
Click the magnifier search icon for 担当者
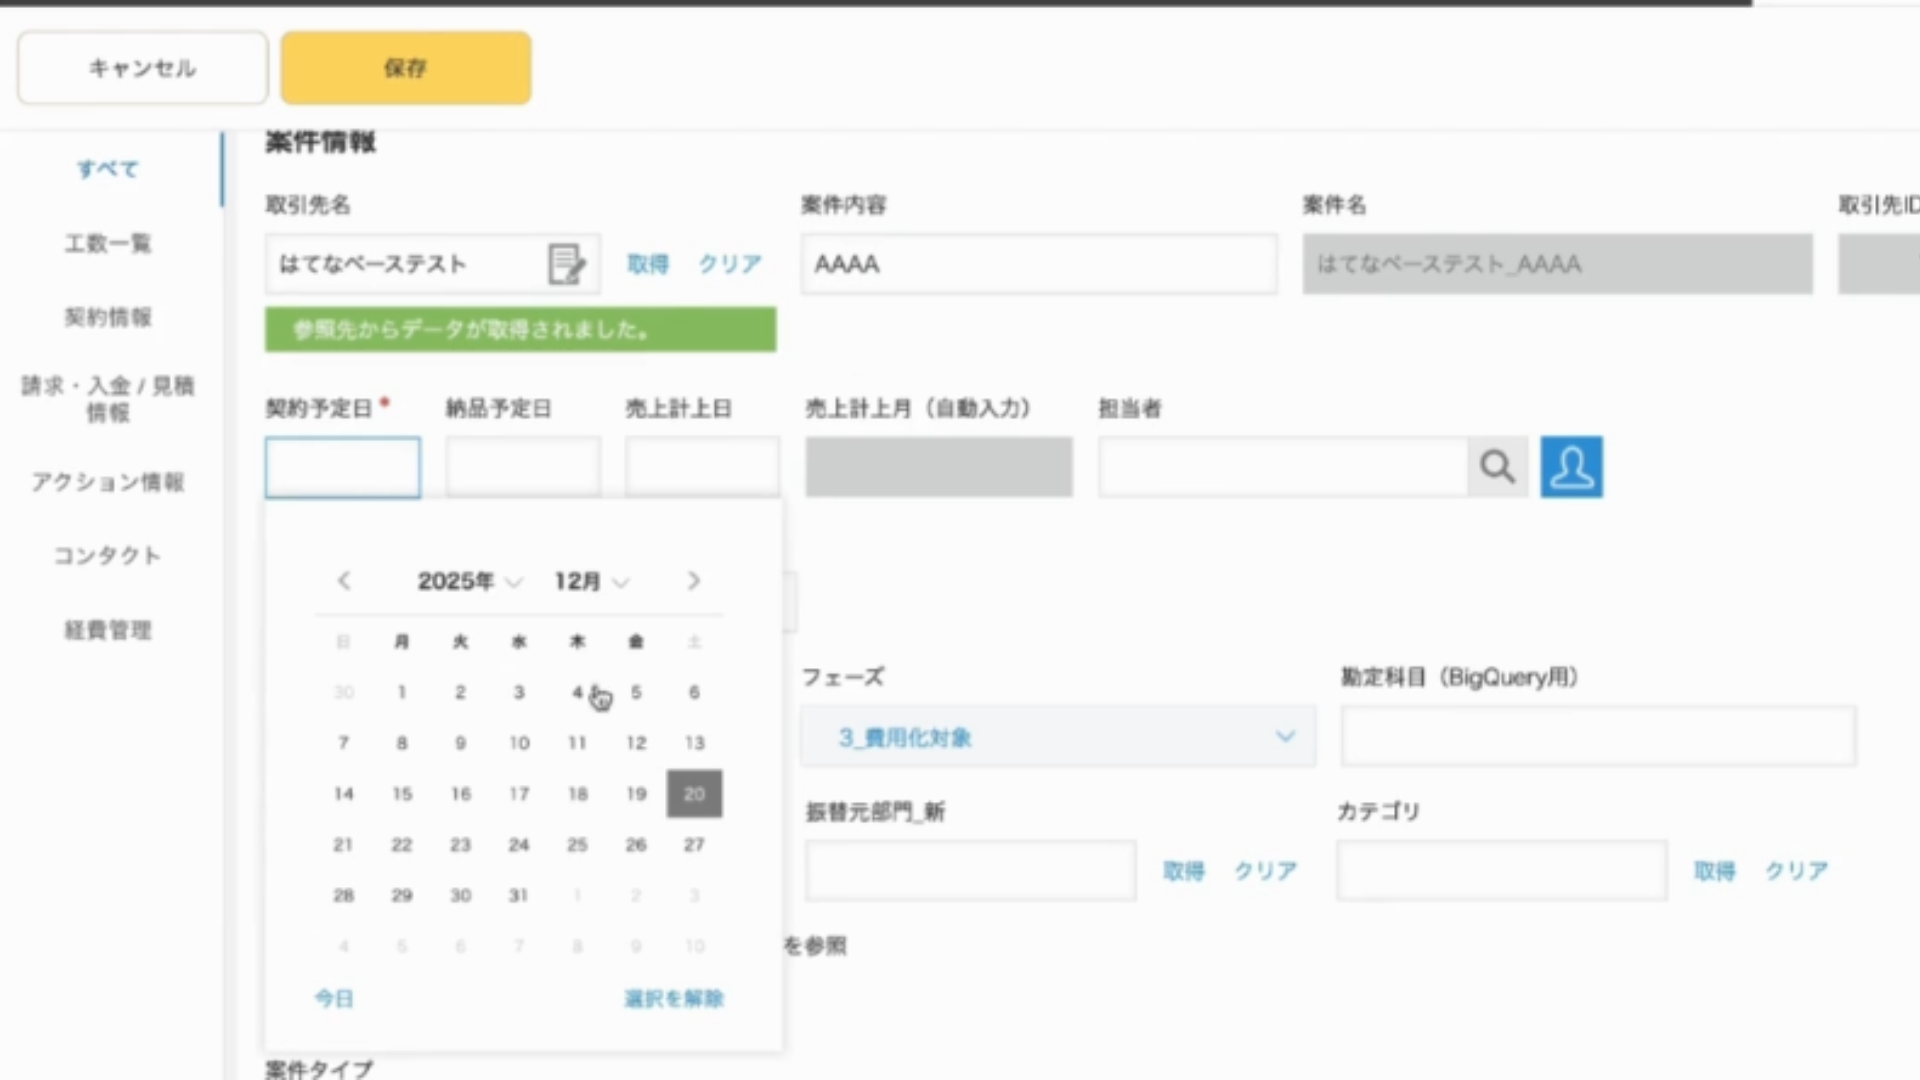click(x=1497, y=466)
